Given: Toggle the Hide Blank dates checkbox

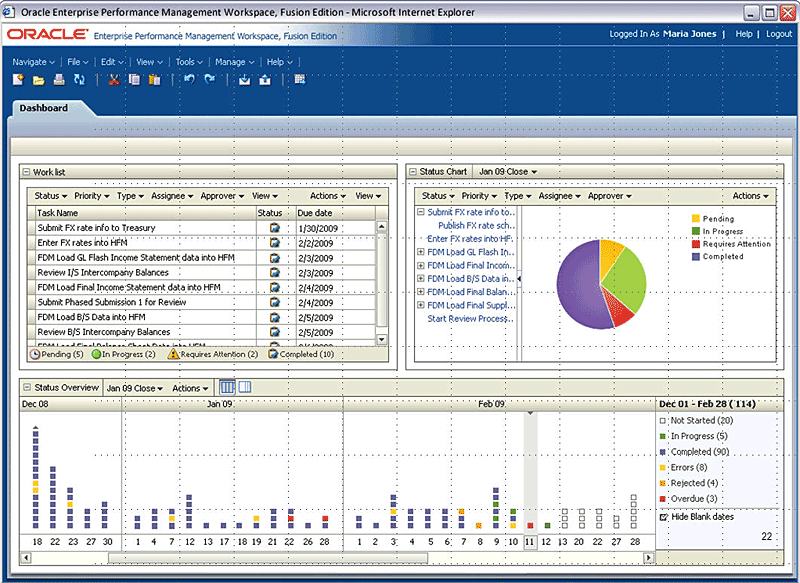Looking at the screenshot, I should (664, 517).
